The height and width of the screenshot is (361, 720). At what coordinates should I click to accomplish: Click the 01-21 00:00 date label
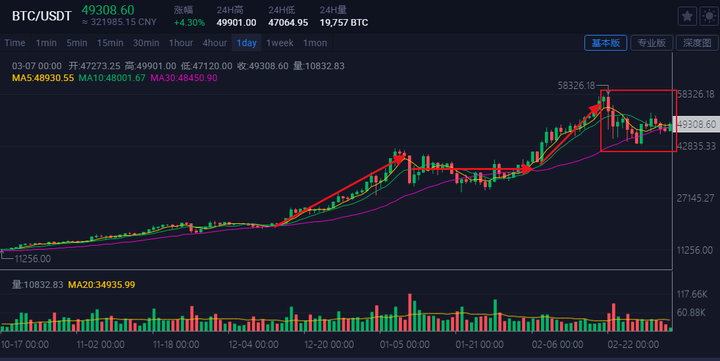click(x=479, y=344)
